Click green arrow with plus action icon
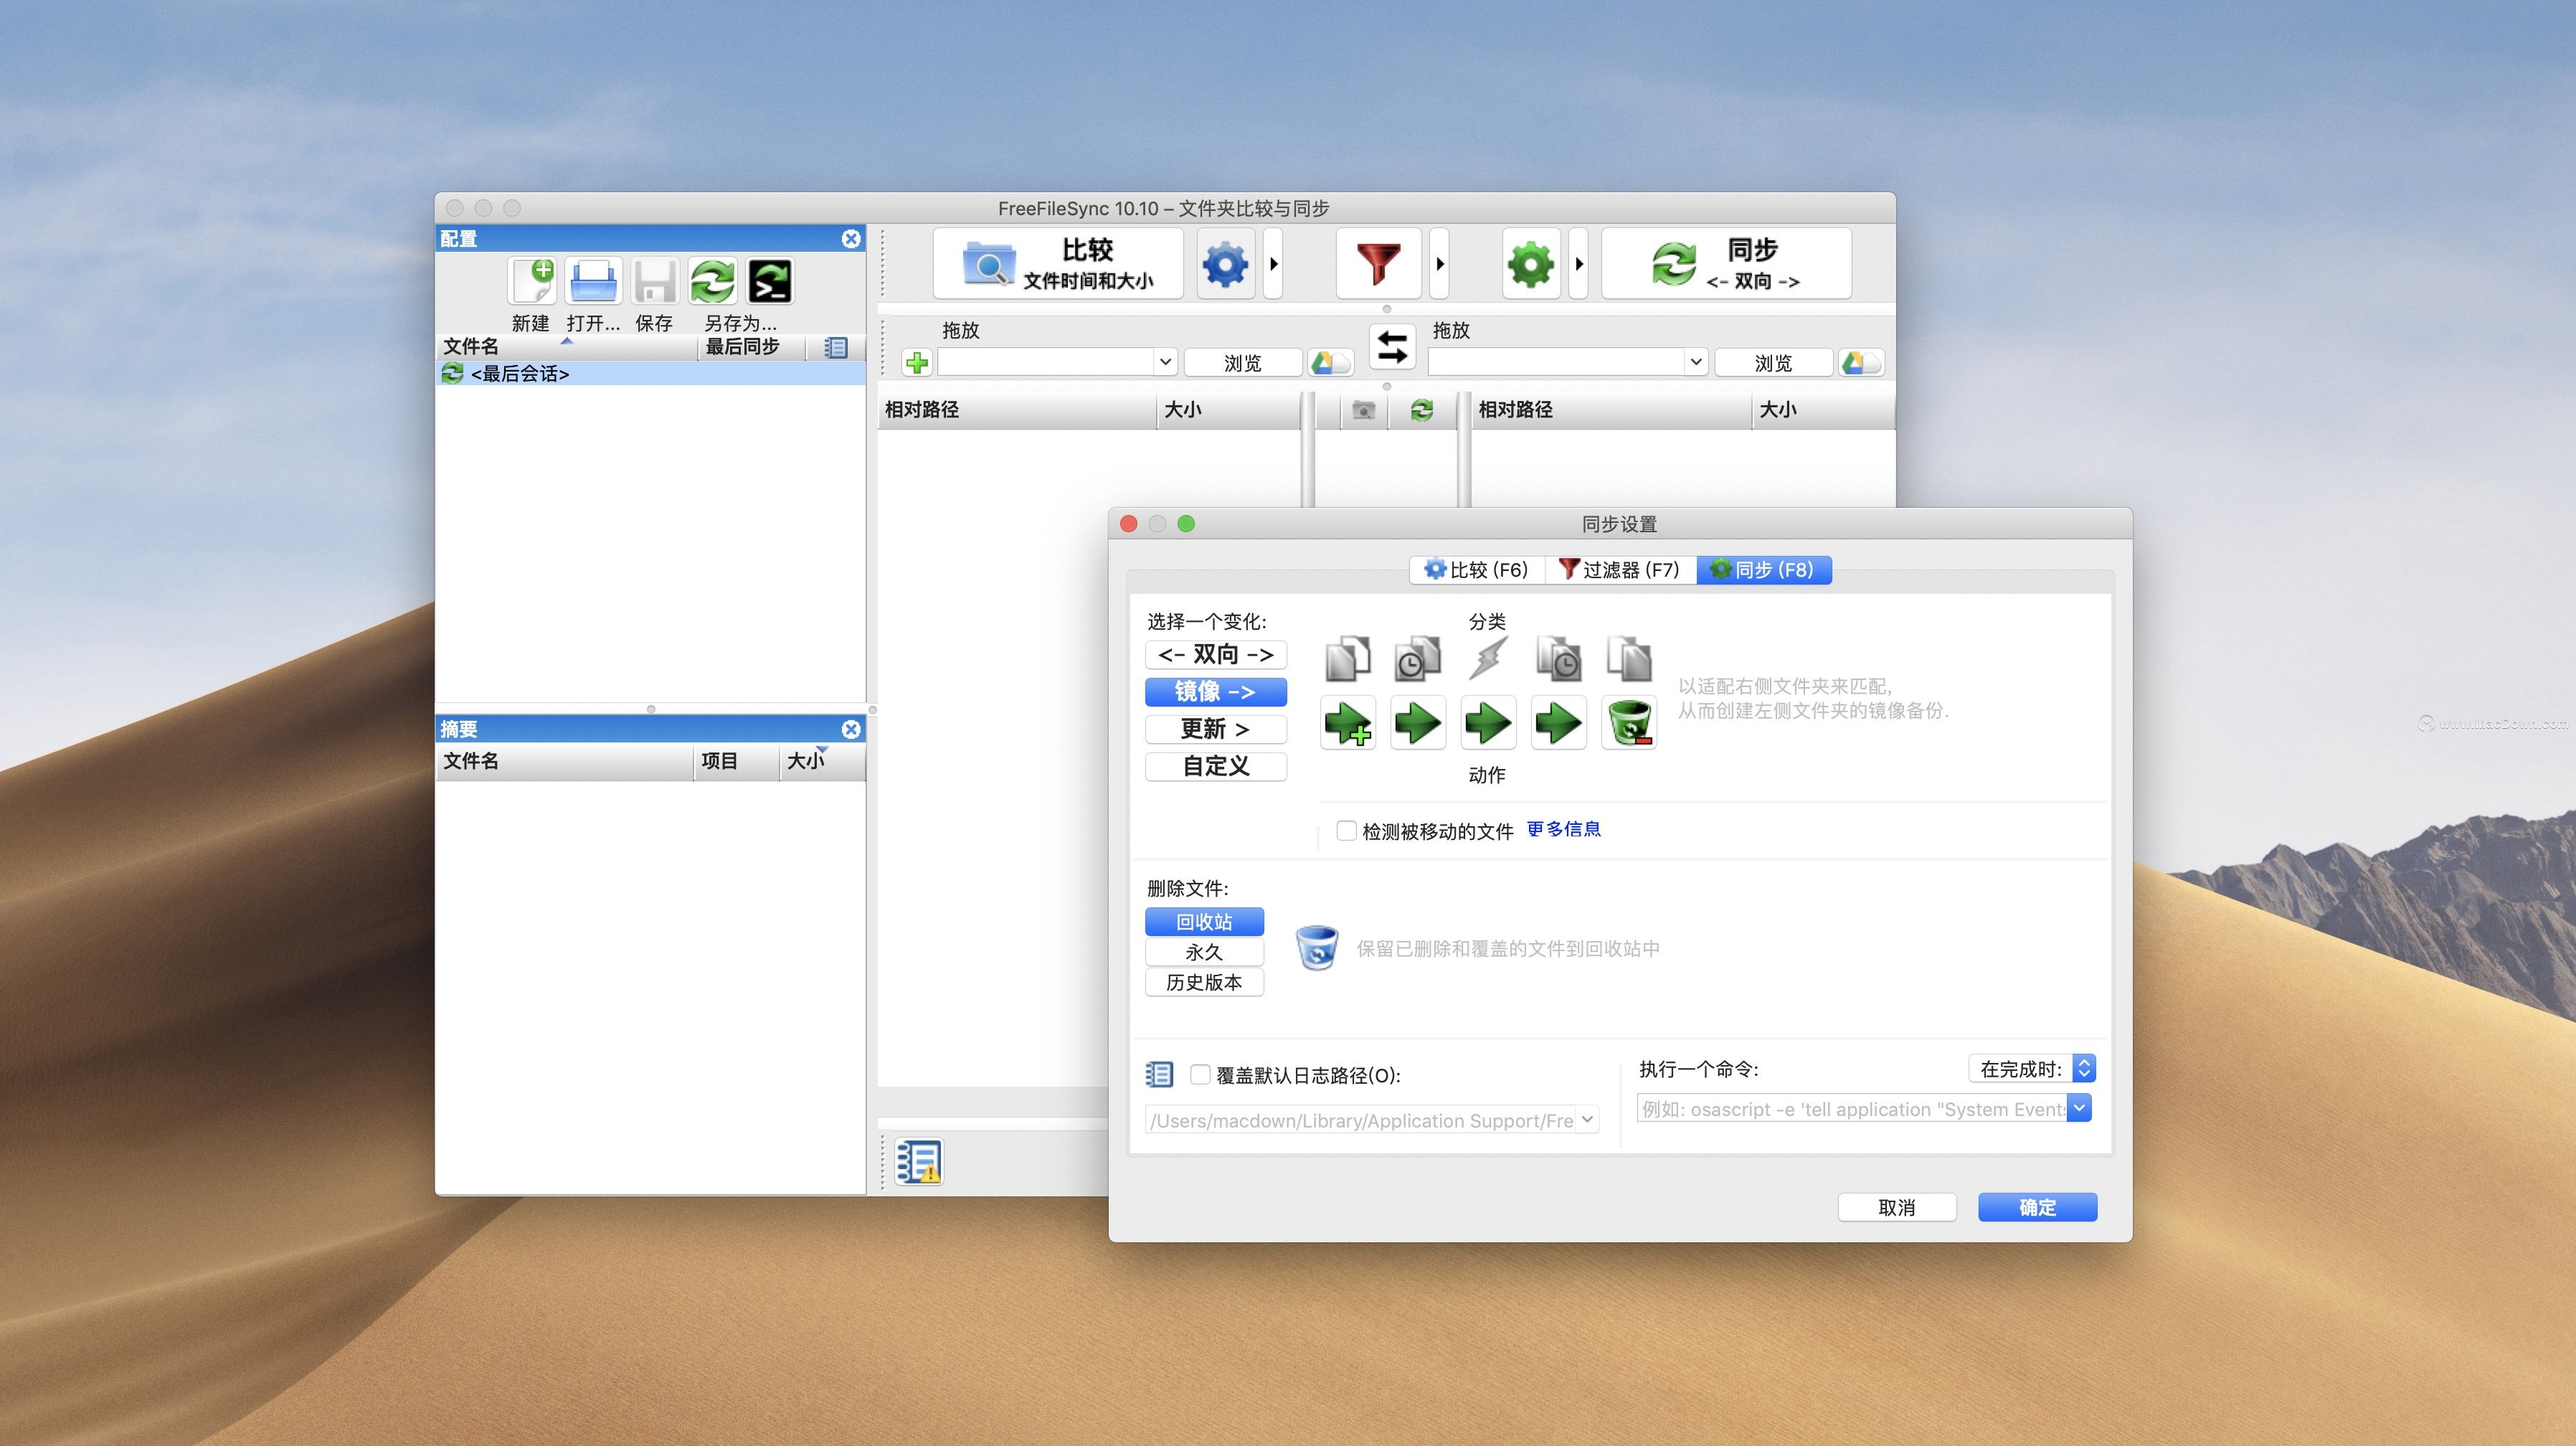2576x1446 pixels. [1348, 722]
